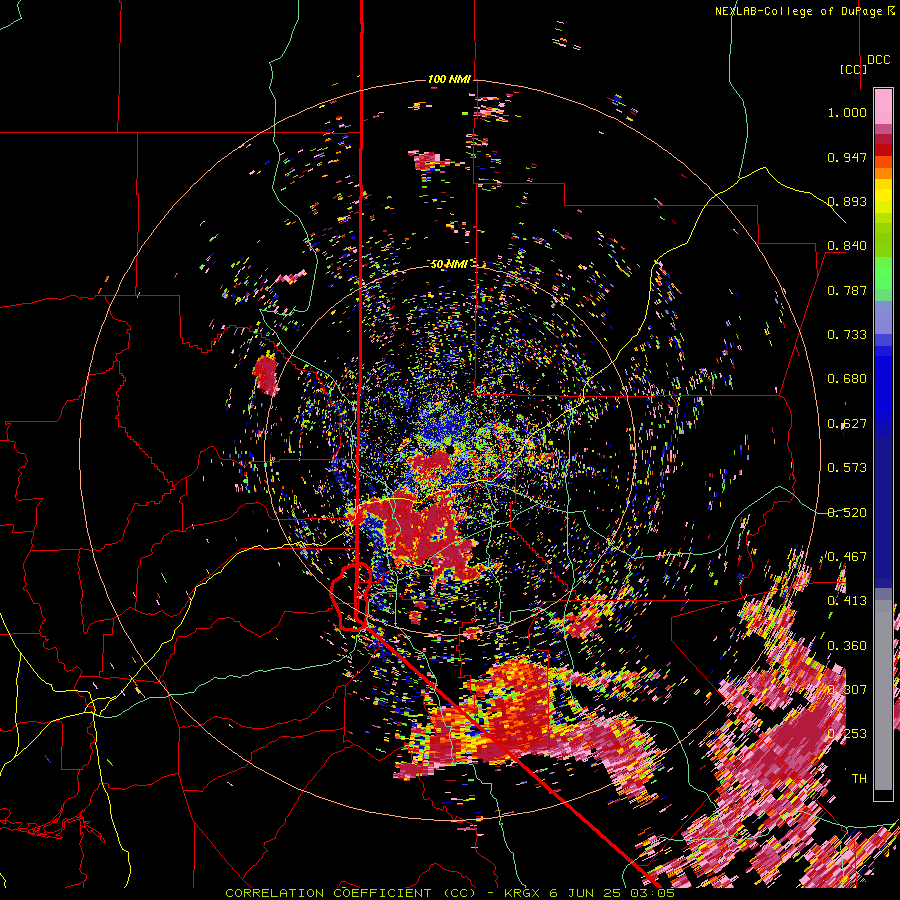Click the TH label on the legend
Image resolution: width=900 pixels, height=900 pixels.
(x=859, y=779)
